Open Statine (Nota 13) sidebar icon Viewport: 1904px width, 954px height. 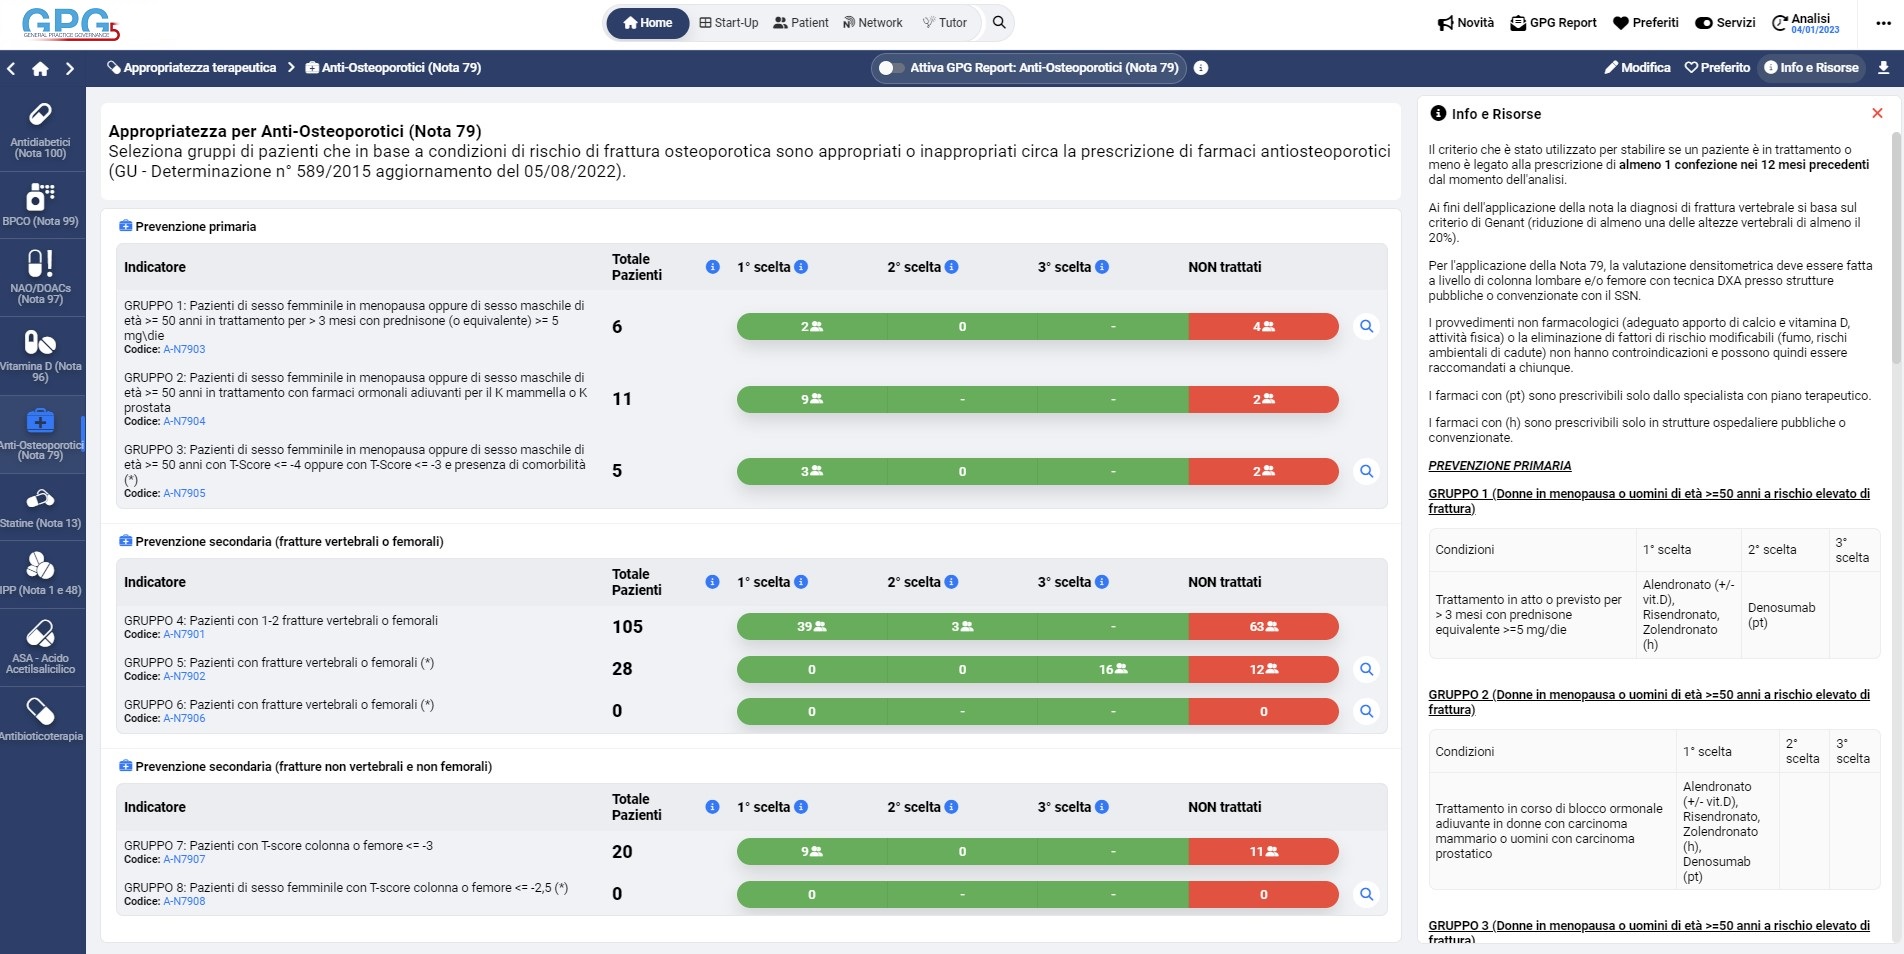click(x=40, y=507)
